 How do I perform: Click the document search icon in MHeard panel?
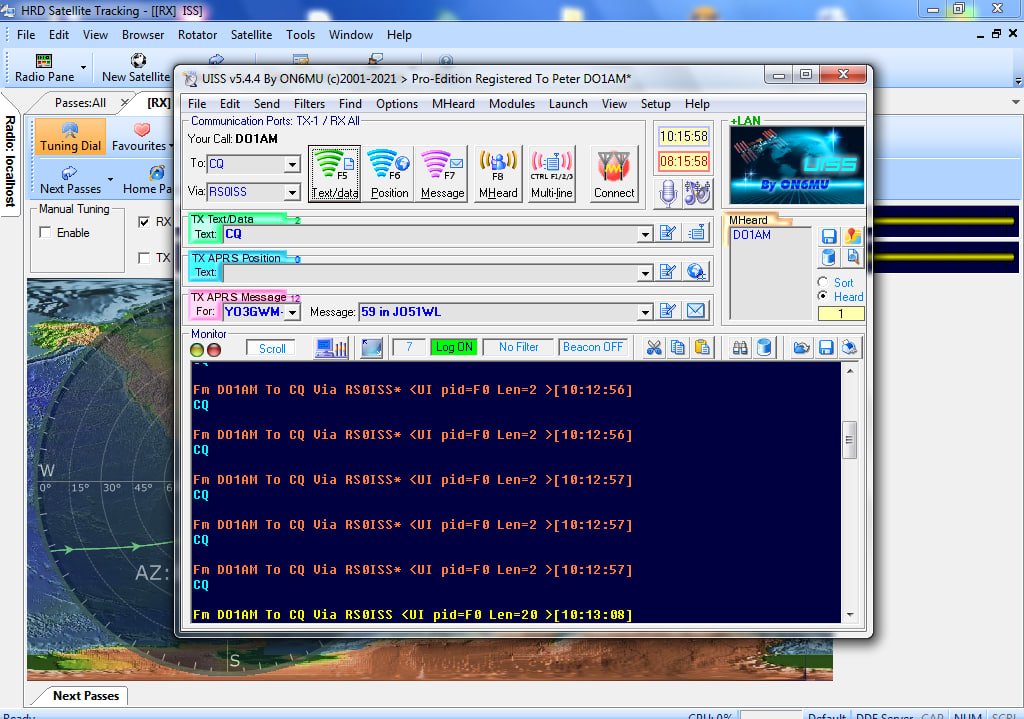pos(852,257)
